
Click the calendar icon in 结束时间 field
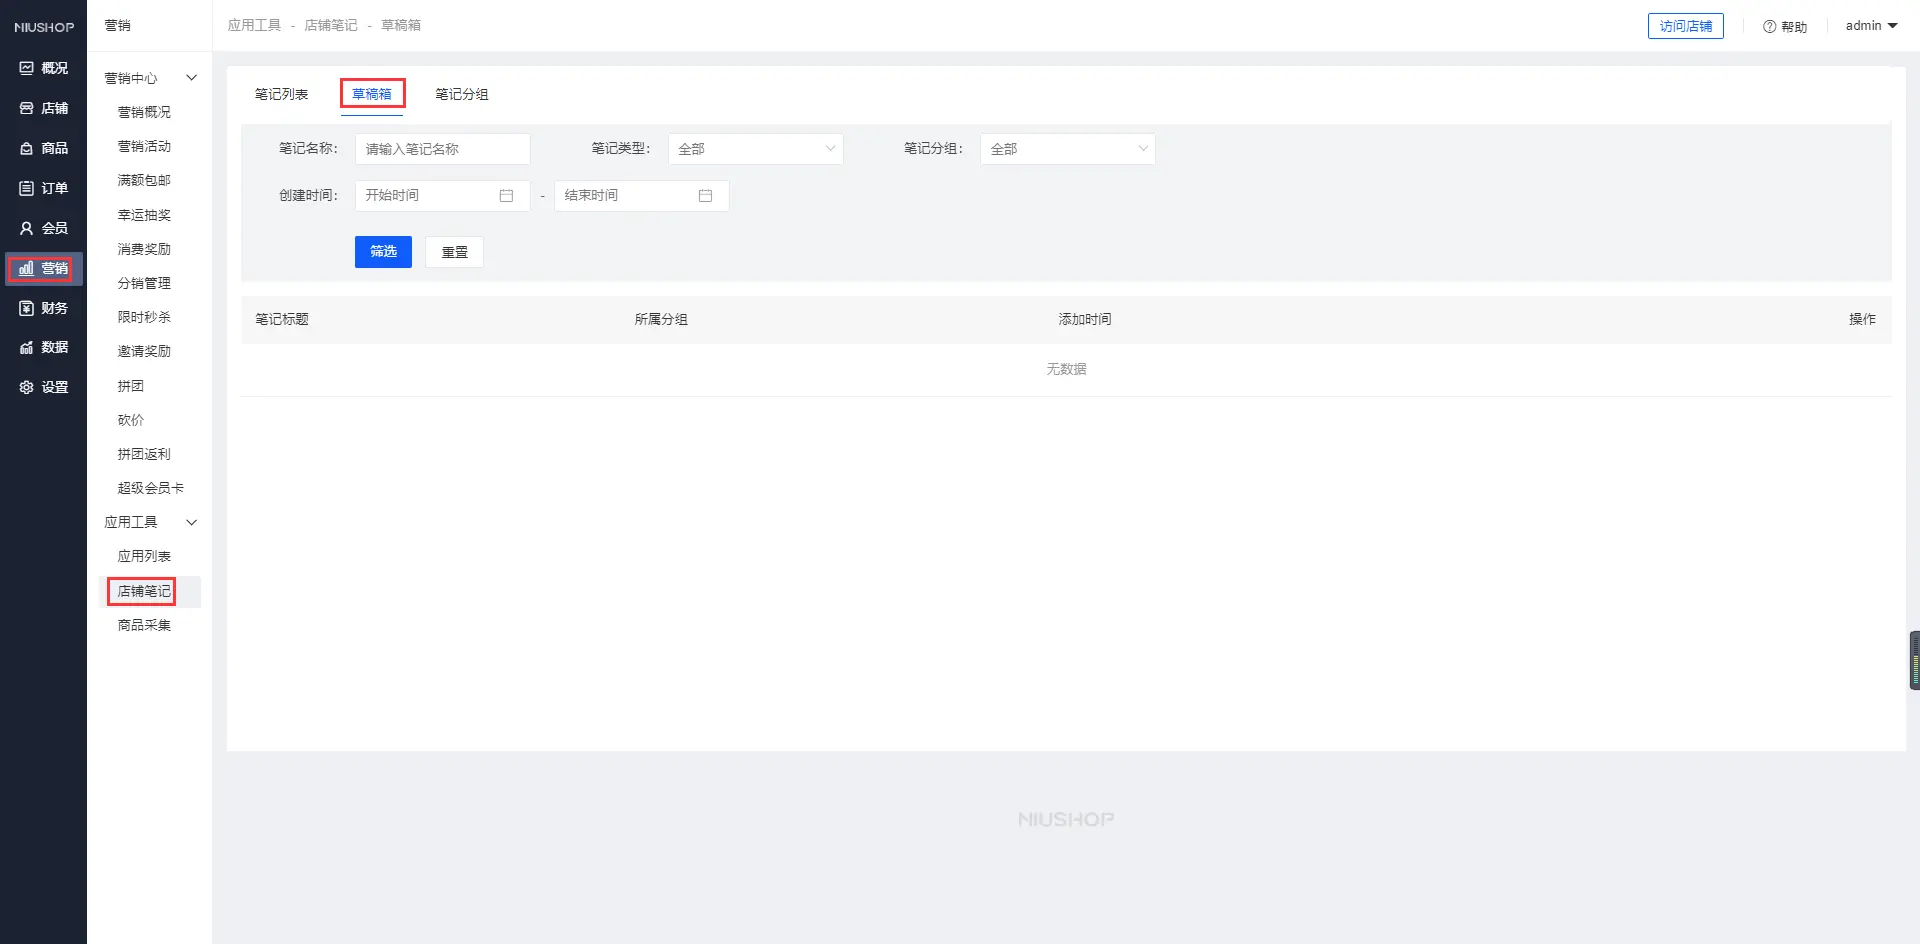705,196
